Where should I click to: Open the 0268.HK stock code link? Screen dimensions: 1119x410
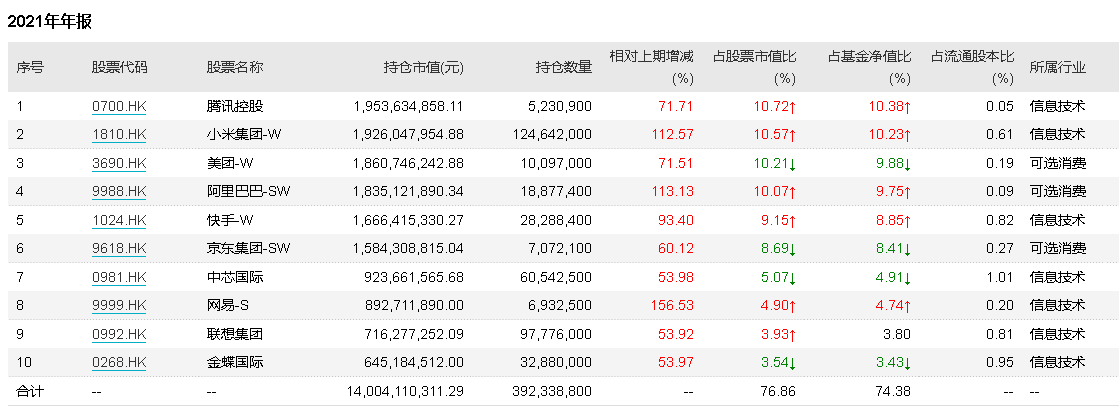pyautogui.click(x=119, y=362)
